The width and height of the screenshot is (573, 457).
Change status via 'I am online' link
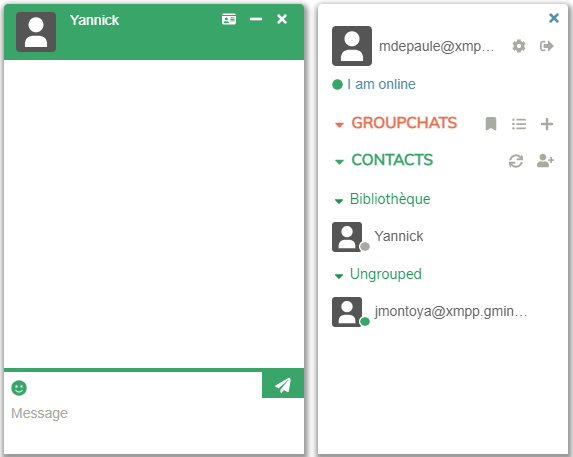[x=381, y=84]
